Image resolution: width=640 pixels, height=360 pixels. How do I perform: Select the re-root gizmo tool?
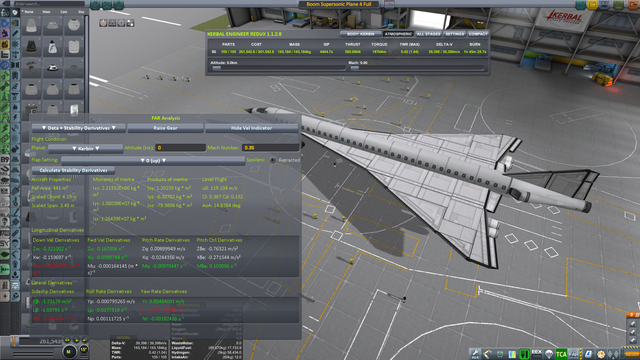click(130, 23)
